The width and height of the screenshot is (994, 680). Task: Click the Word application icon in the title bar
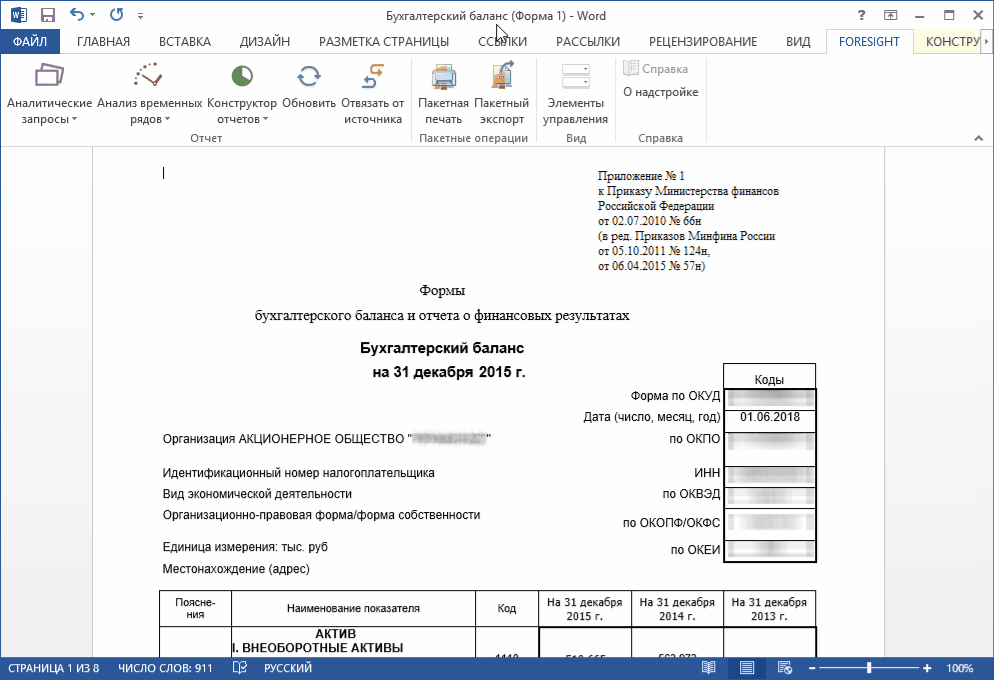pyautogui.click(x=18, y=15)
